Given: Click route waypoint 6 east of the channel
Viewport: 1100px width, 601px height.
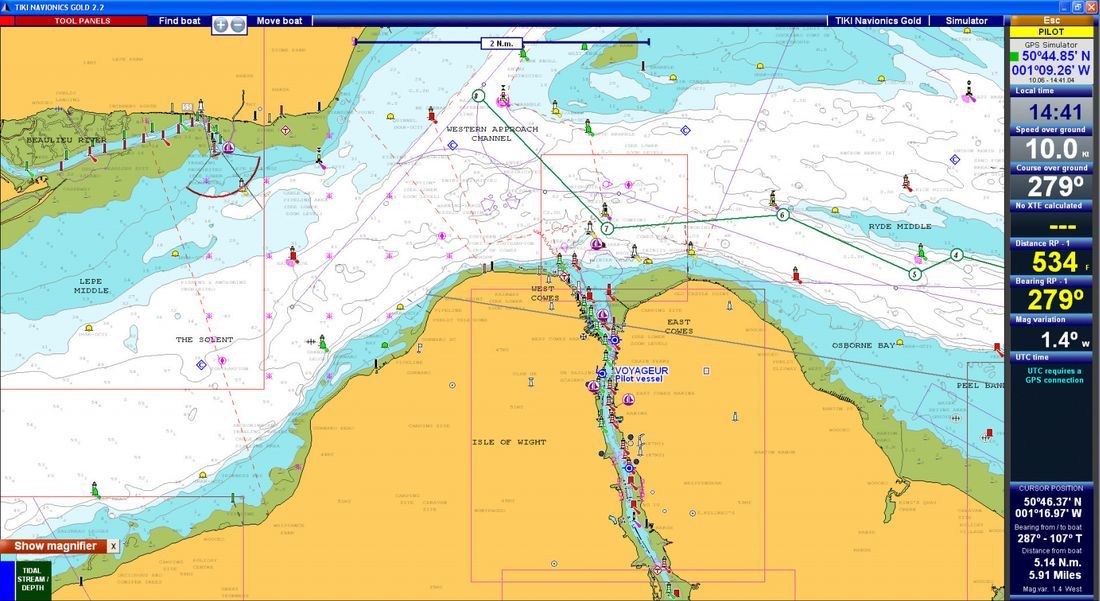Looking at the screenshot, I should point(782,215).
